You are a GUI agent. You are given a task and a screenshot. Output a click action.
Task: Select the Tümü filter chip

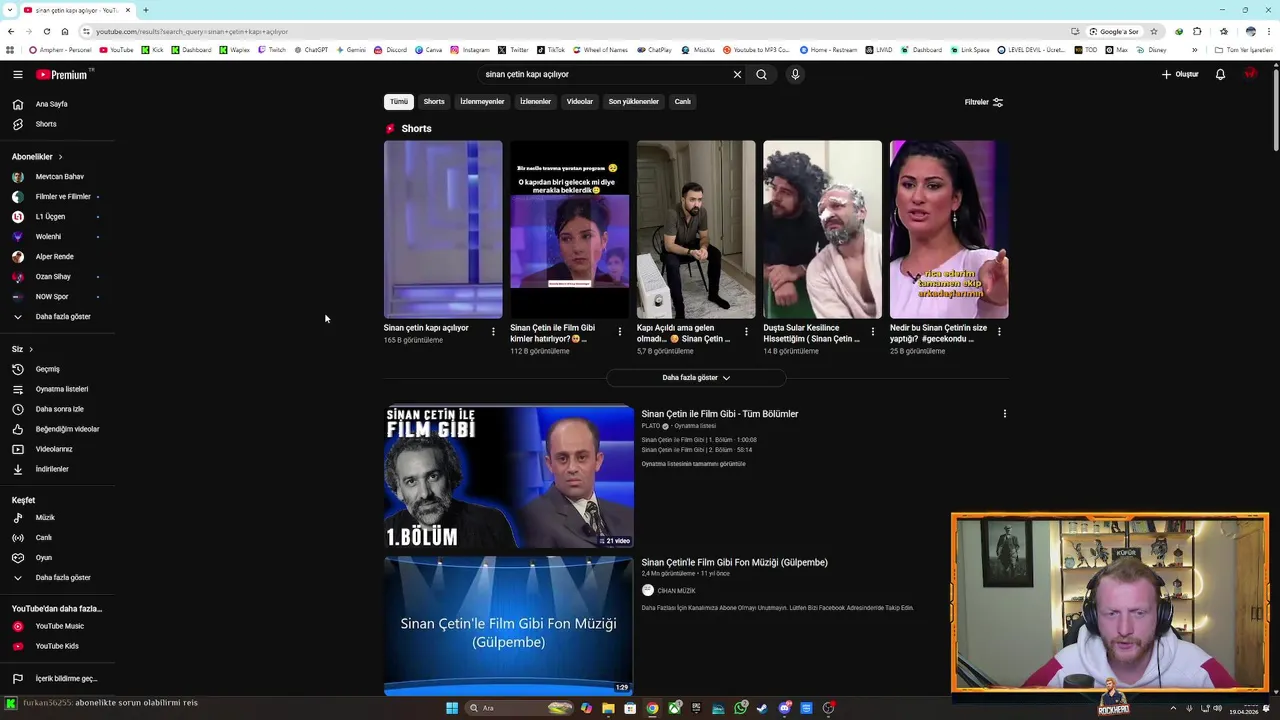[x=399, y=101]
